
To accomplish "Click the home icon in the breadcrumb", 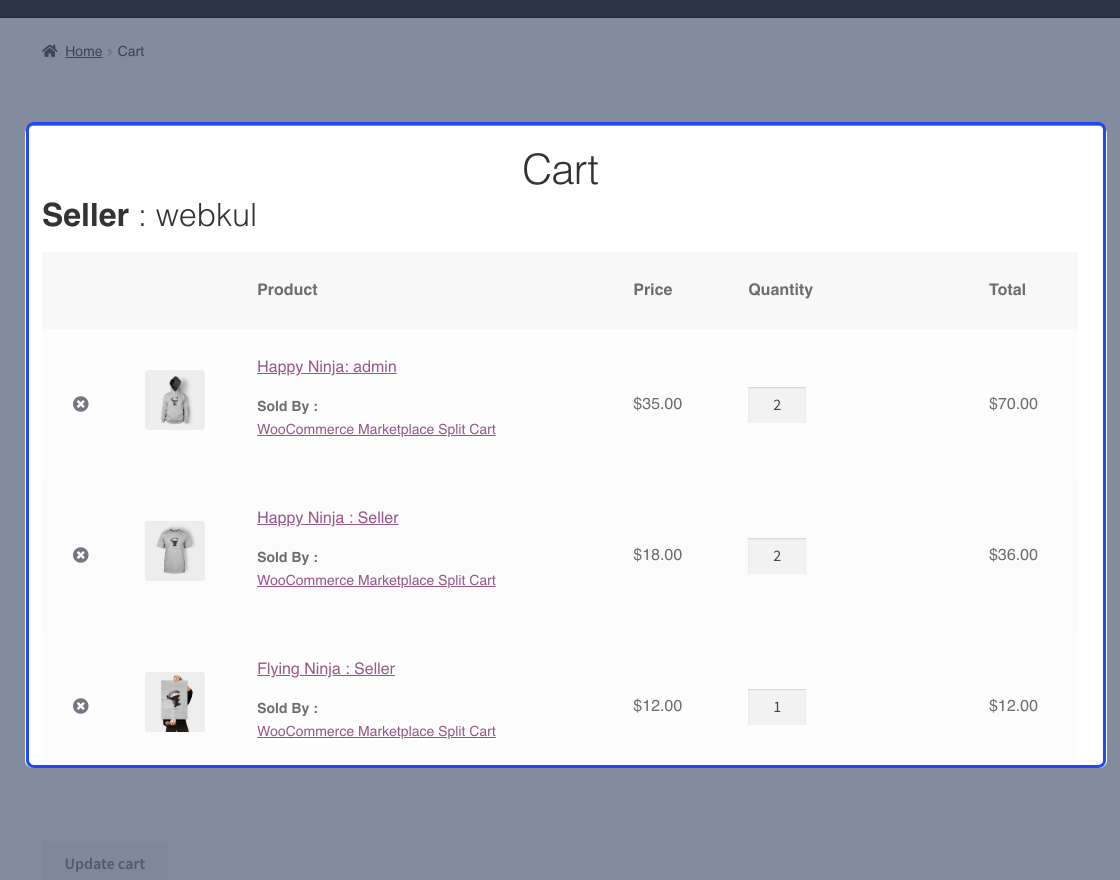I will tap(49, 50).
